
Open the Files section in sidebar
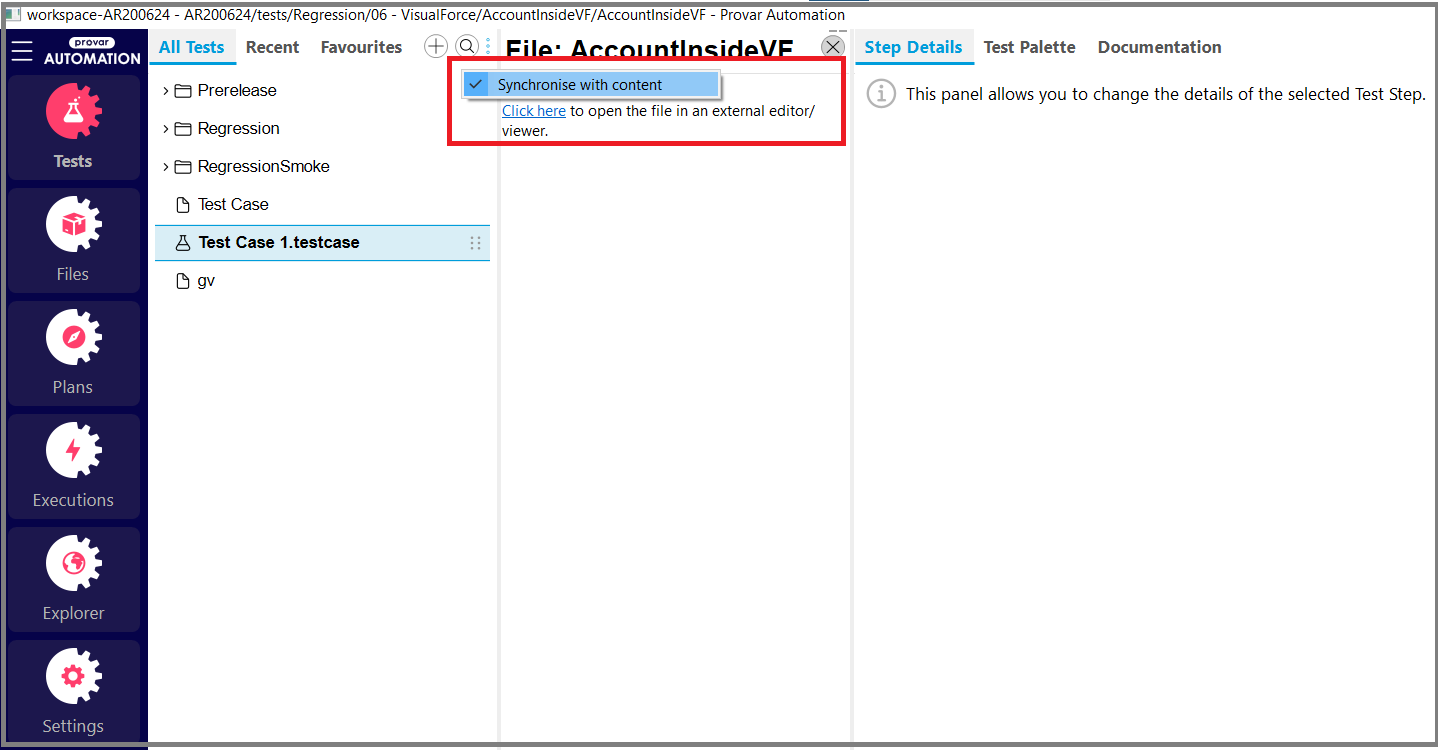(73, 241)
